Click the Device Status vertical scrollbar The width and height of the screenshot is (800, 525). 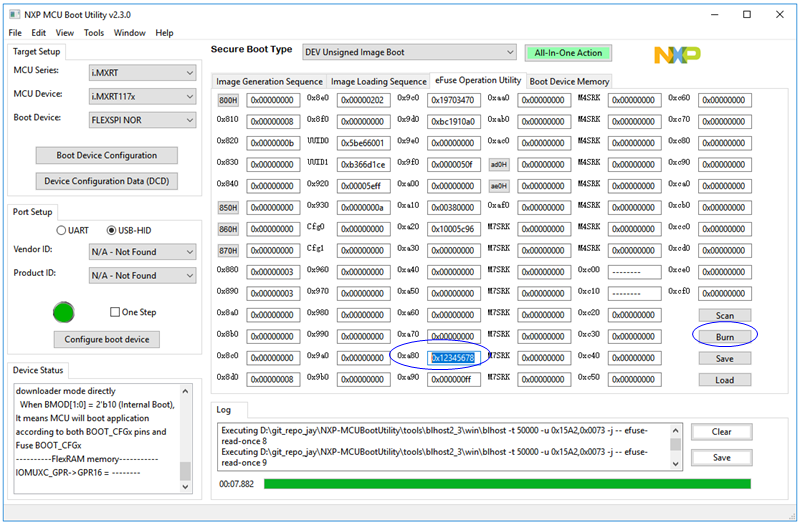click(185, 439)
